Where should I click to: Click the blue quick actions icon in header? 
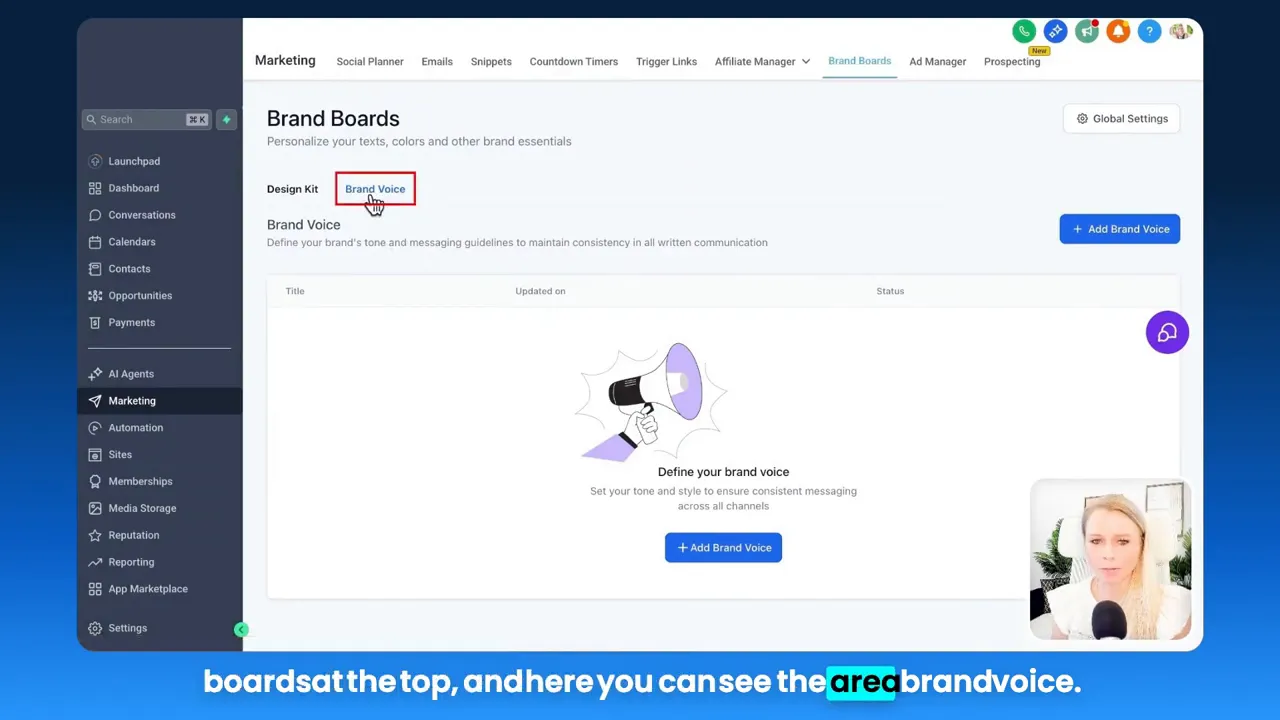click(x=1055, y=32)
